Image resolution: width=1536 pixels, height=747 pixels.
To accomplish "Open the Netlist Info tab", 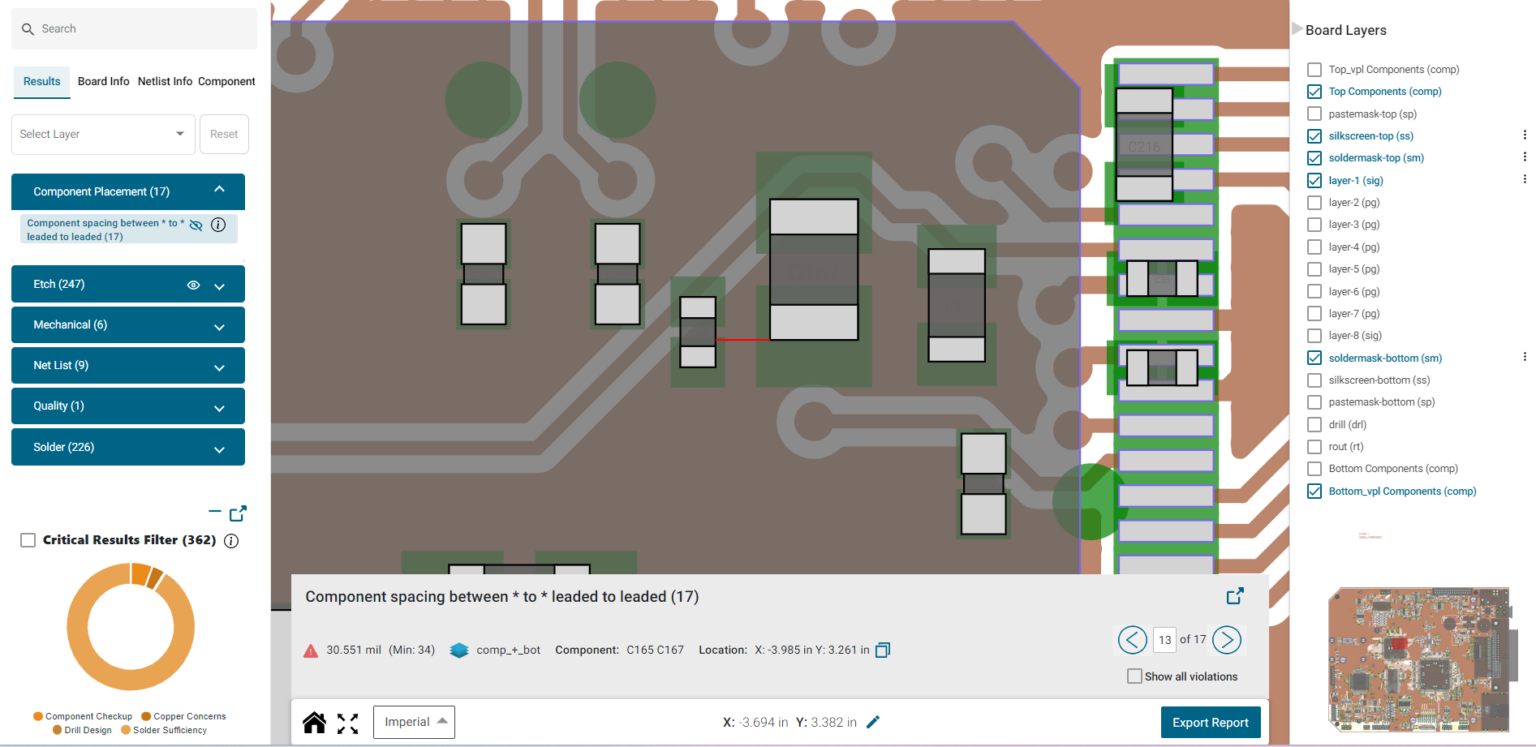I will 164,81.
